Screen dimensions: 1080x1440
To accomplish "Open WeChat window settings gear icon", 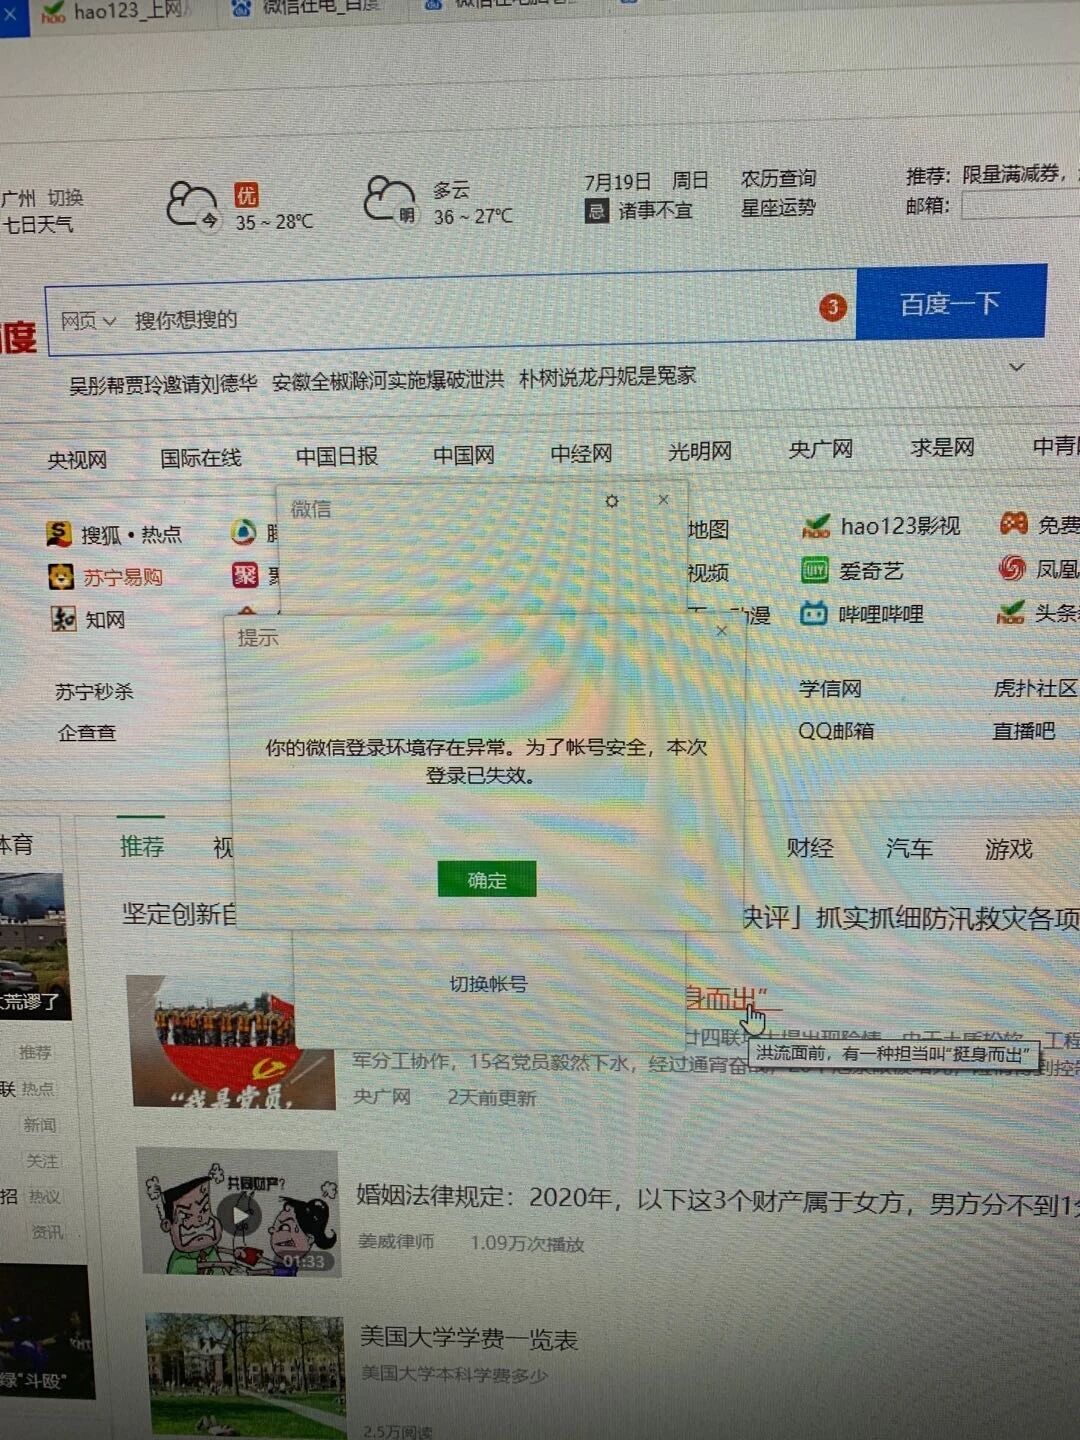I will [x=612, y=501].
